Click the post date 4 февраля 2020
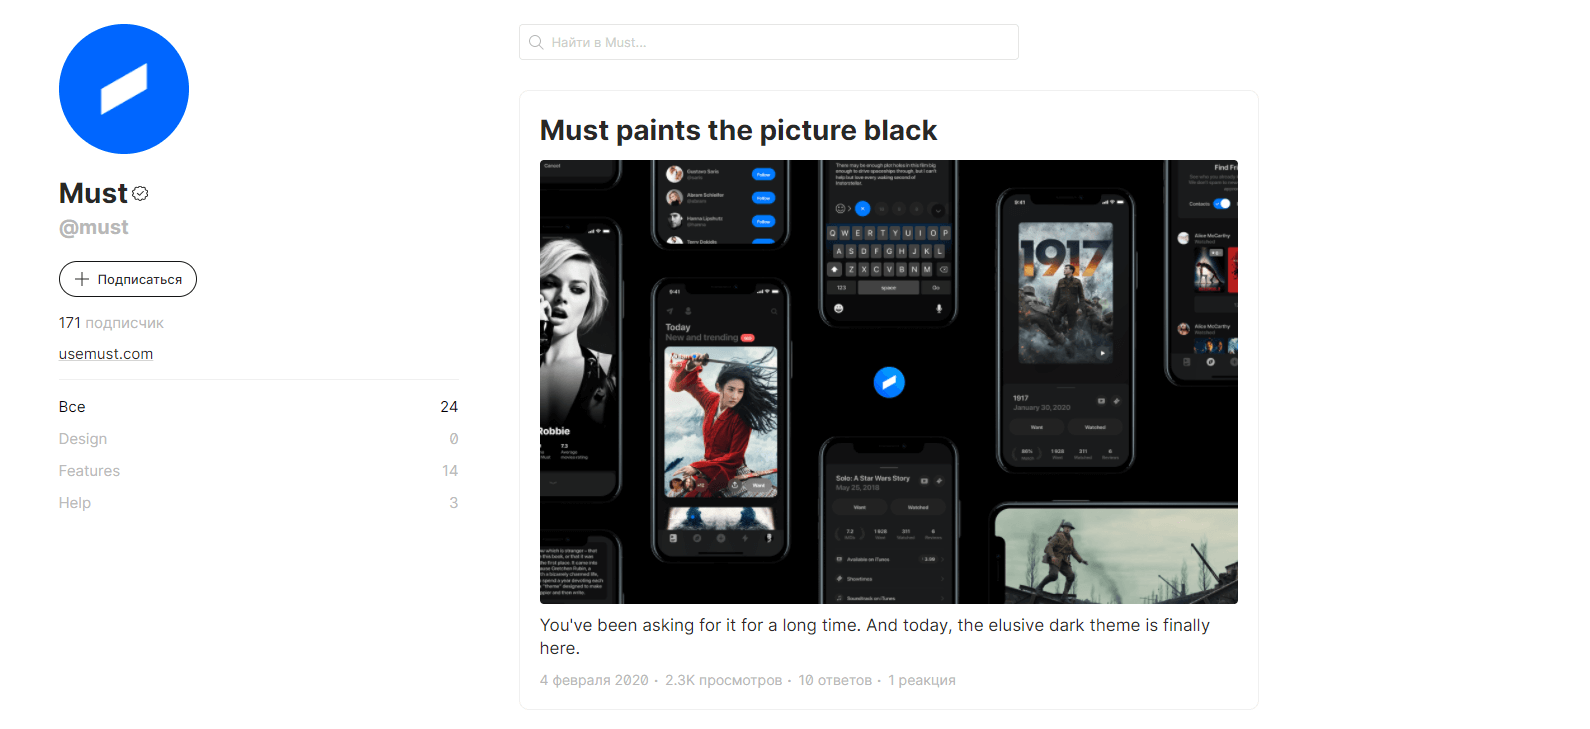Image resolution: width=1590 pixels, height=729 pixels. 594,680
